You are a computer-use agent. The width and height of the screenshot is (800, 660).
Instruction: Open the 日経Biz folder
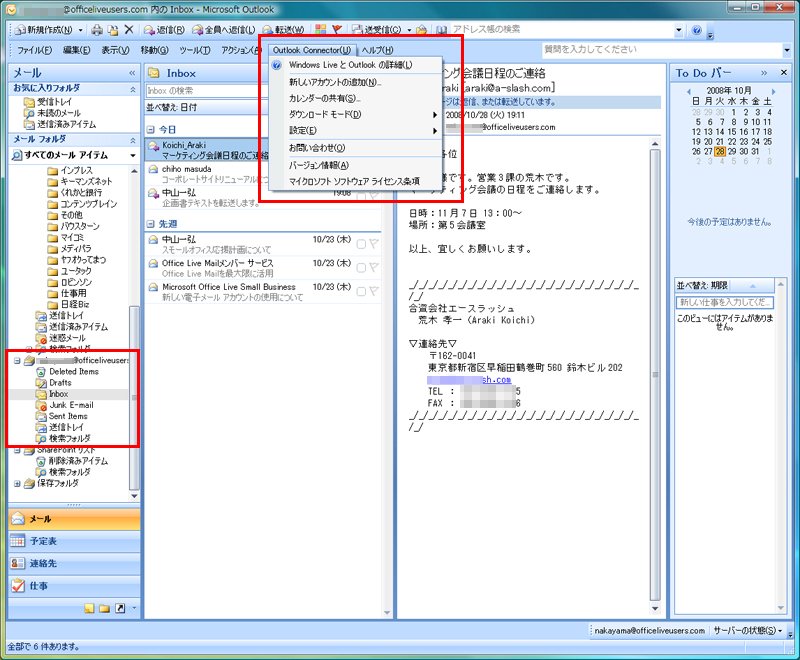tap(74, 304)
